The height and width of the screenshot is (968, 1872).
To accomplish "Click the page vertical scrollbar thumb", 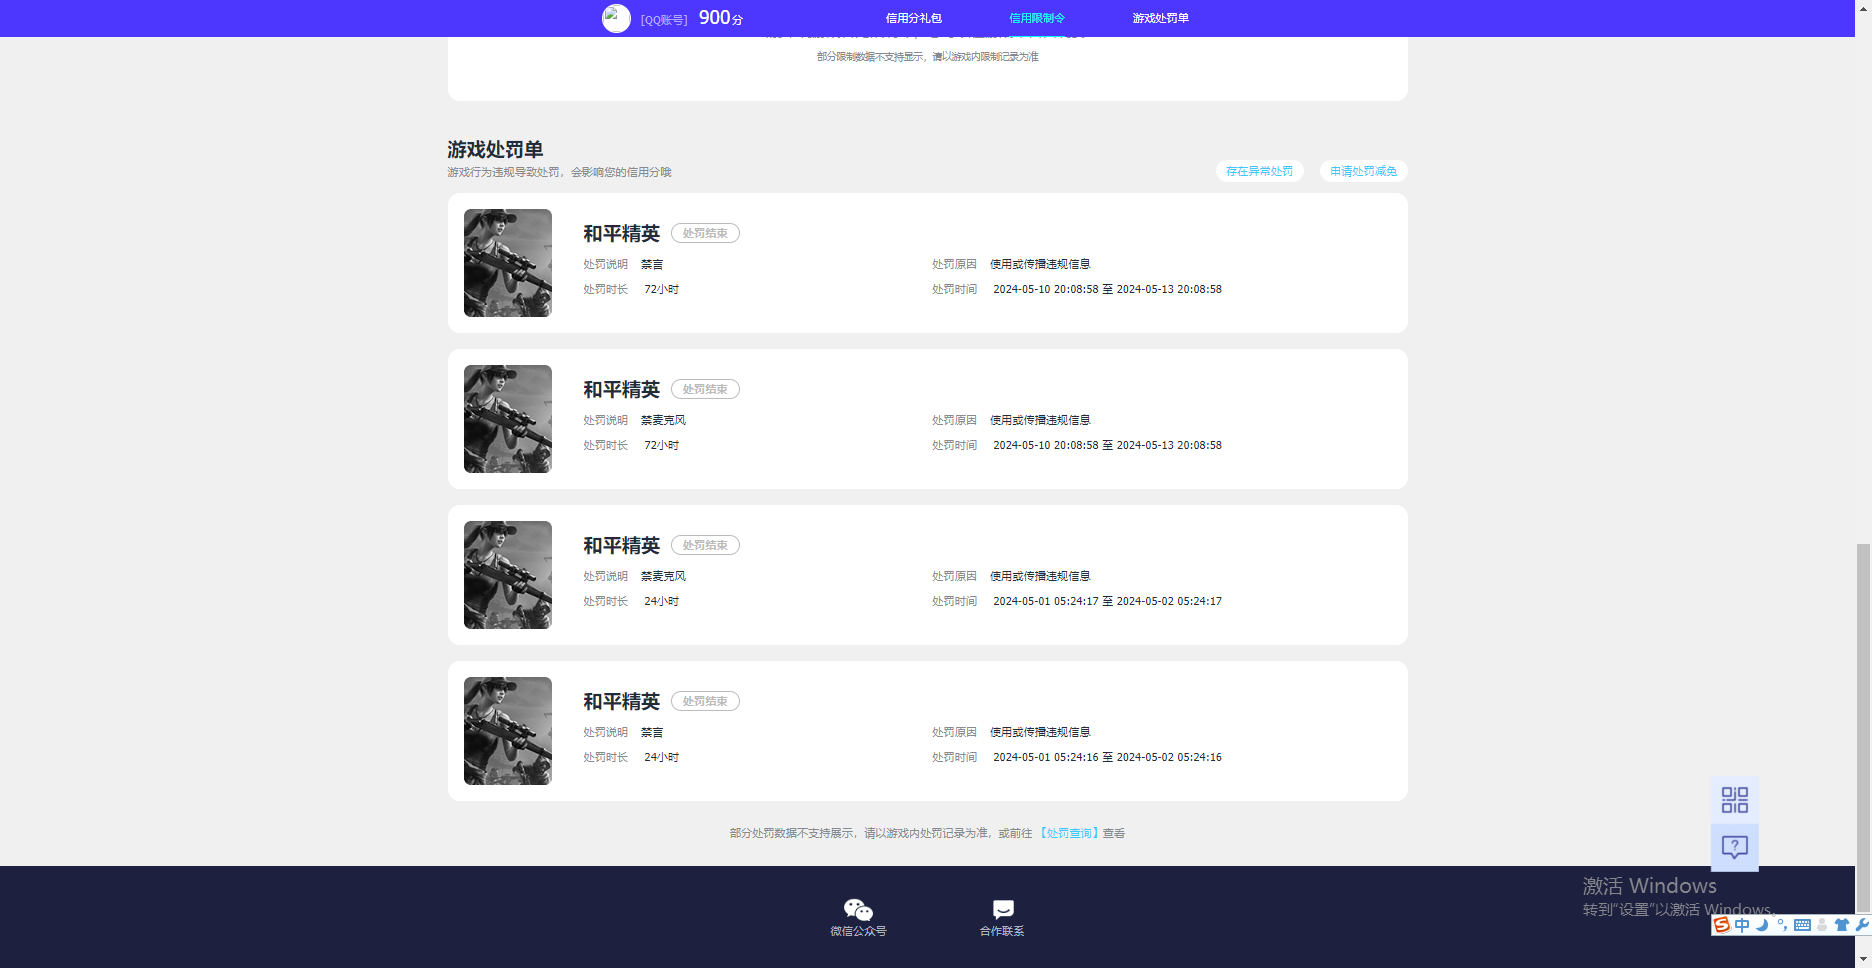I will point(1863,728).
